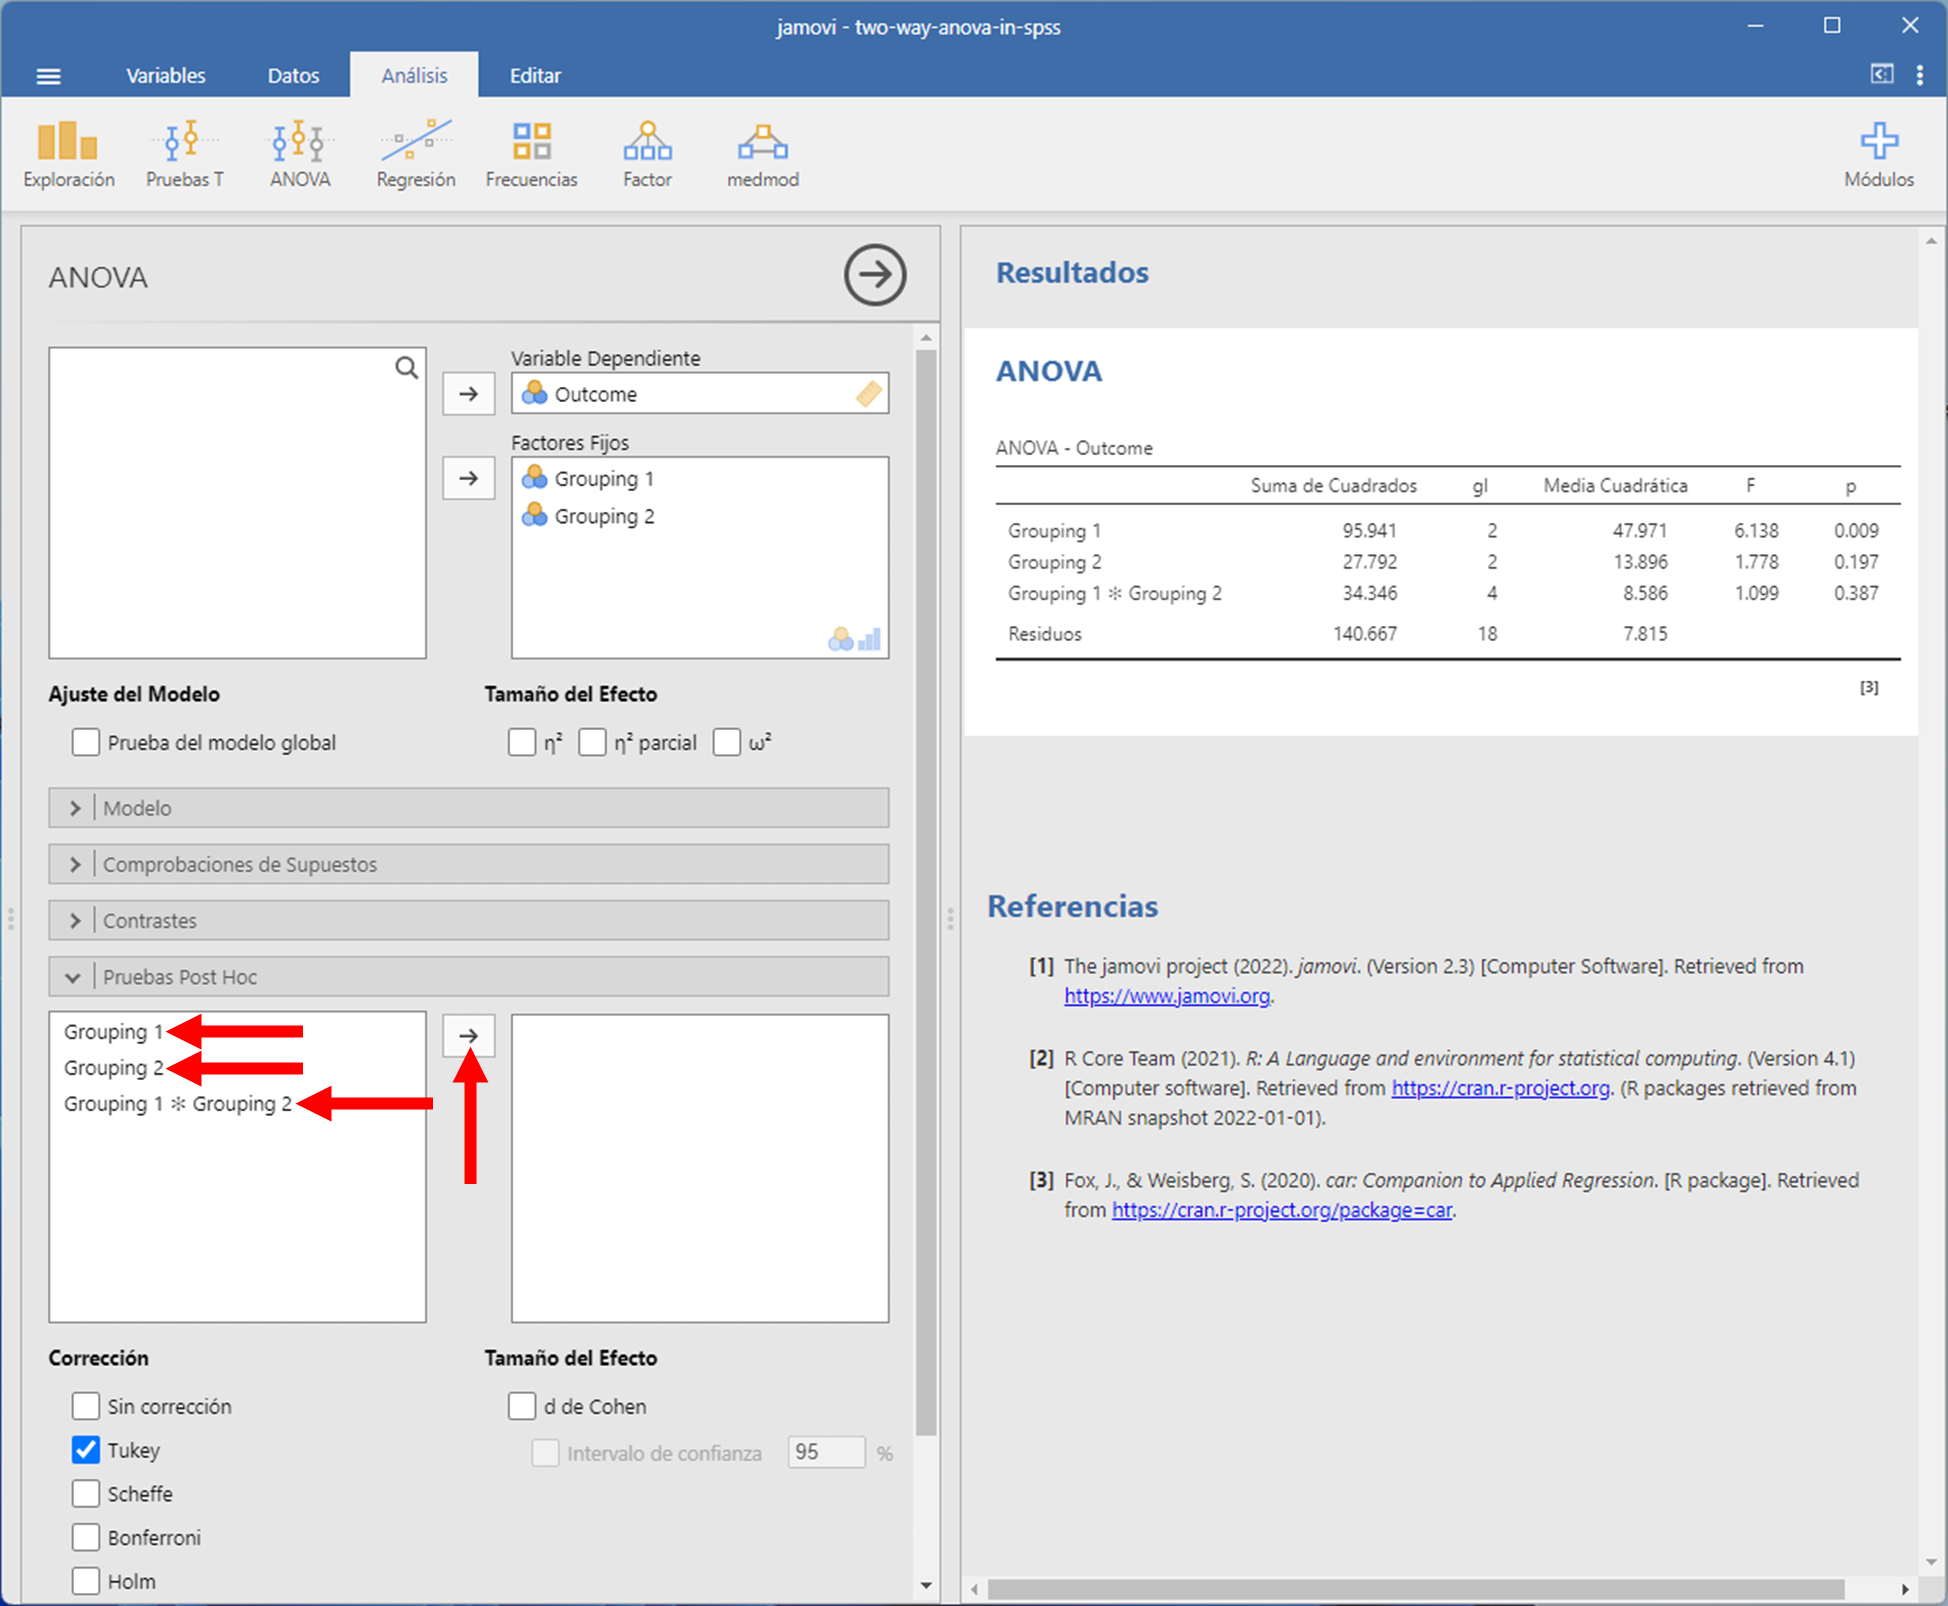Viewport: 1948px width, 1606px height.
Task: Move selected term to post hoc list
Action: click(468, 1036)
